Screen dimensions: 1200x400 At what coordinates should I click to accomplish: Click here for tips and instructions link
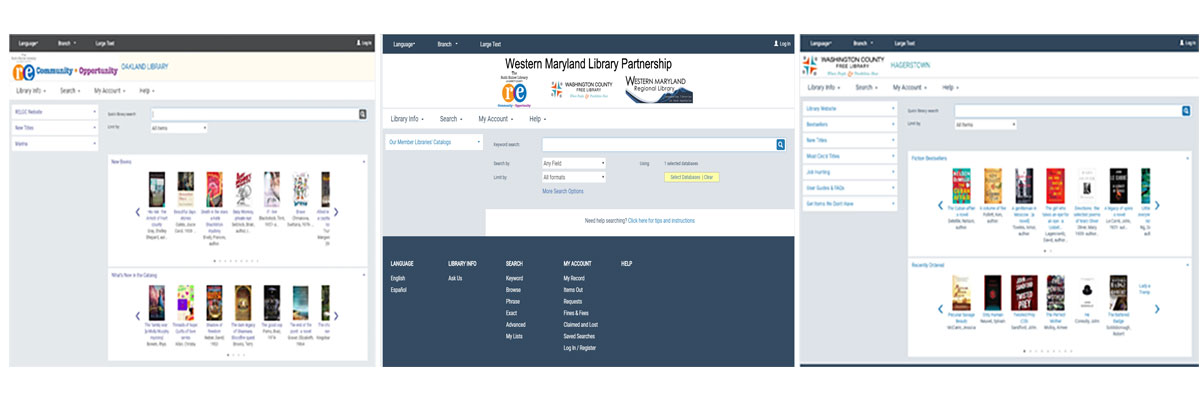661,220
